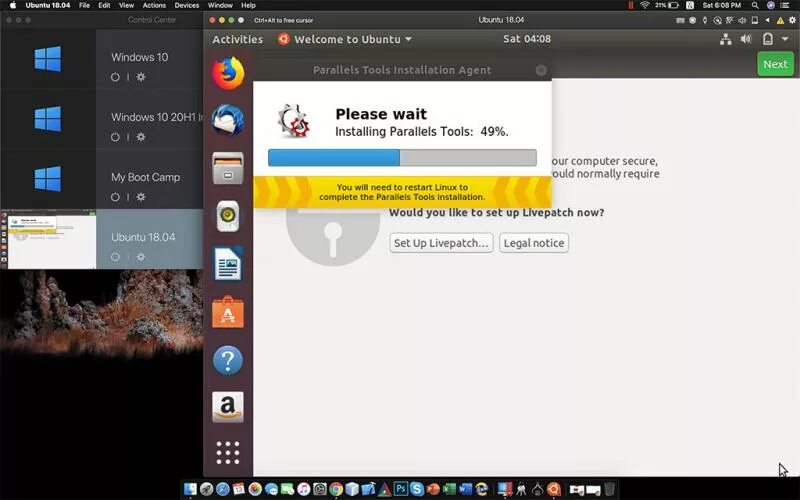This screenshot has width=800, height=500.
Task: Open Skype from the macOS Dock
Action: click(x=416, y=489)
